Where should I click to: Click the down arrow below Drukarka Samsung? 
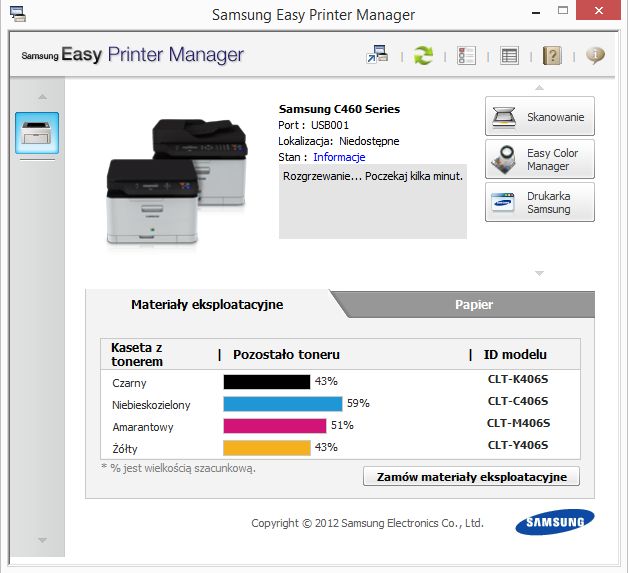point(539,273)
